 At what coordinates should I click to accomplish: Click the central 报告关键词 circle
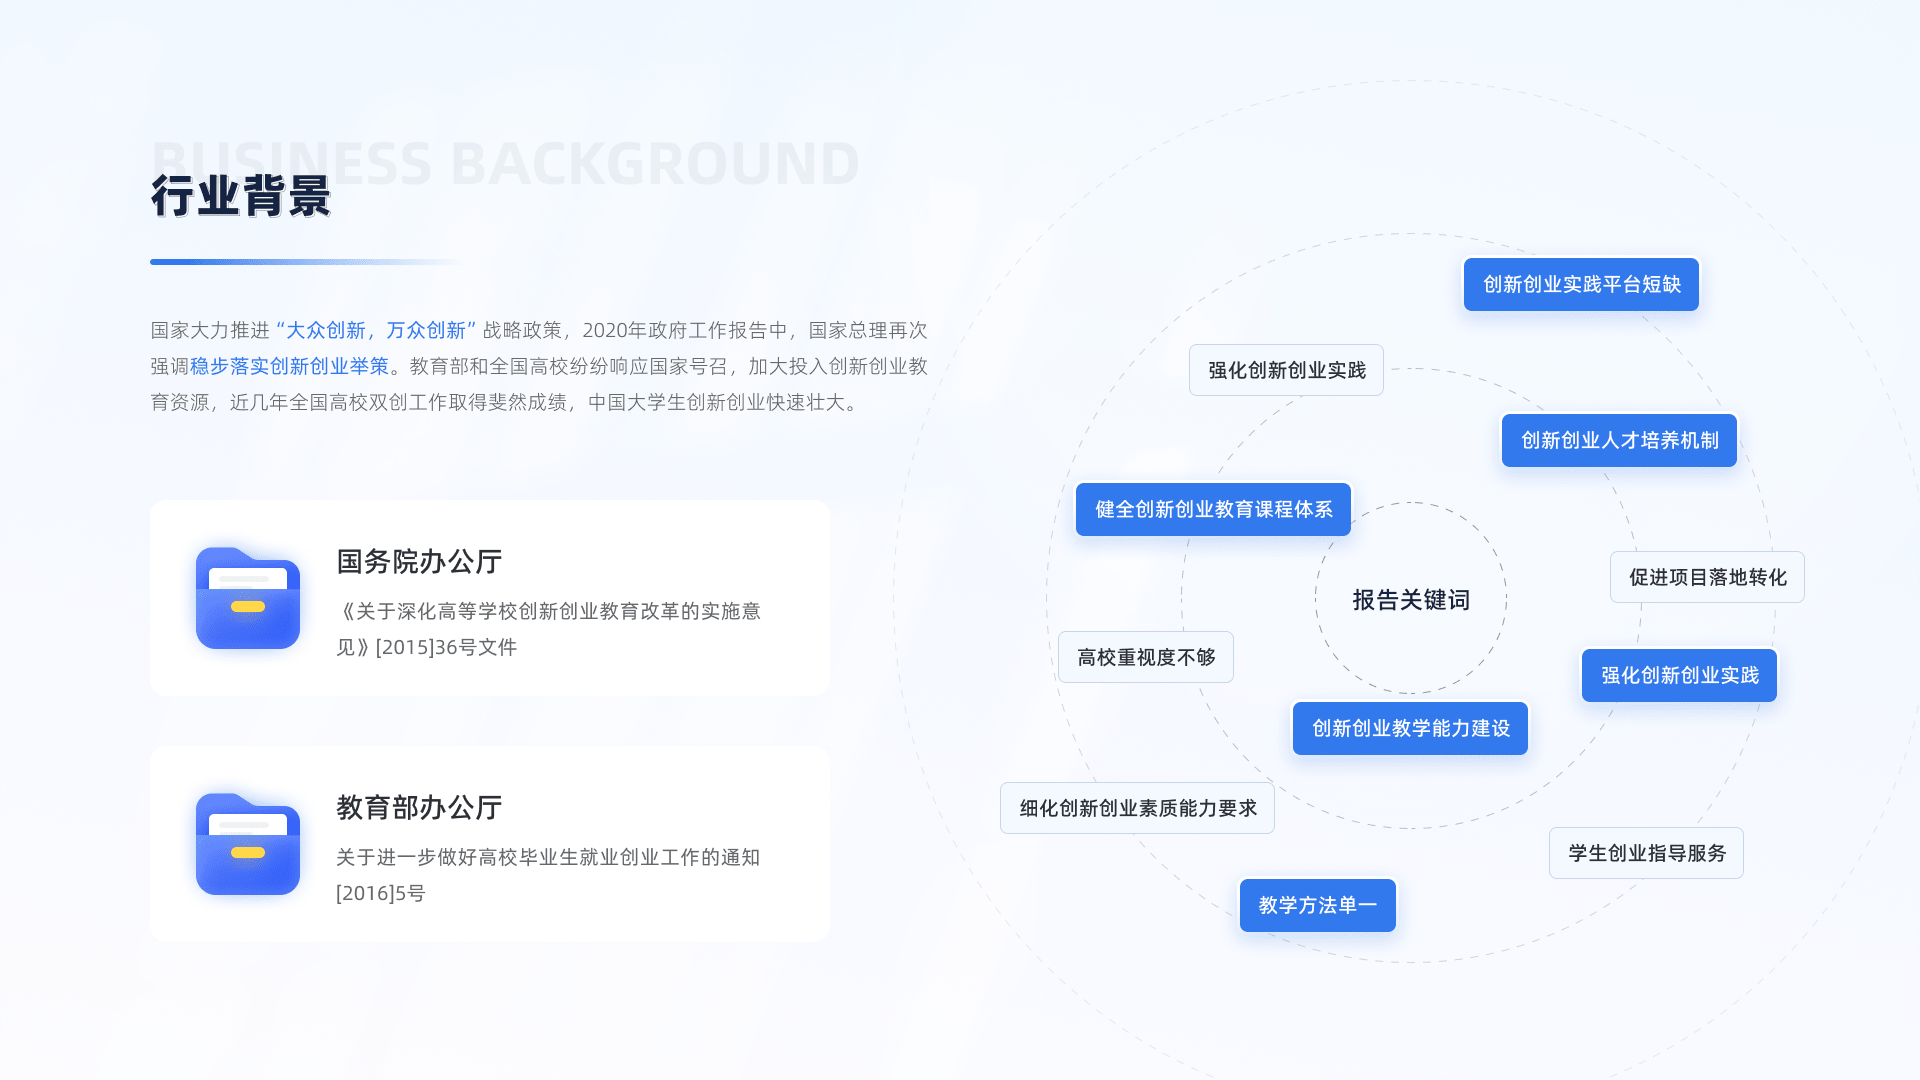tap(1411, 599)
